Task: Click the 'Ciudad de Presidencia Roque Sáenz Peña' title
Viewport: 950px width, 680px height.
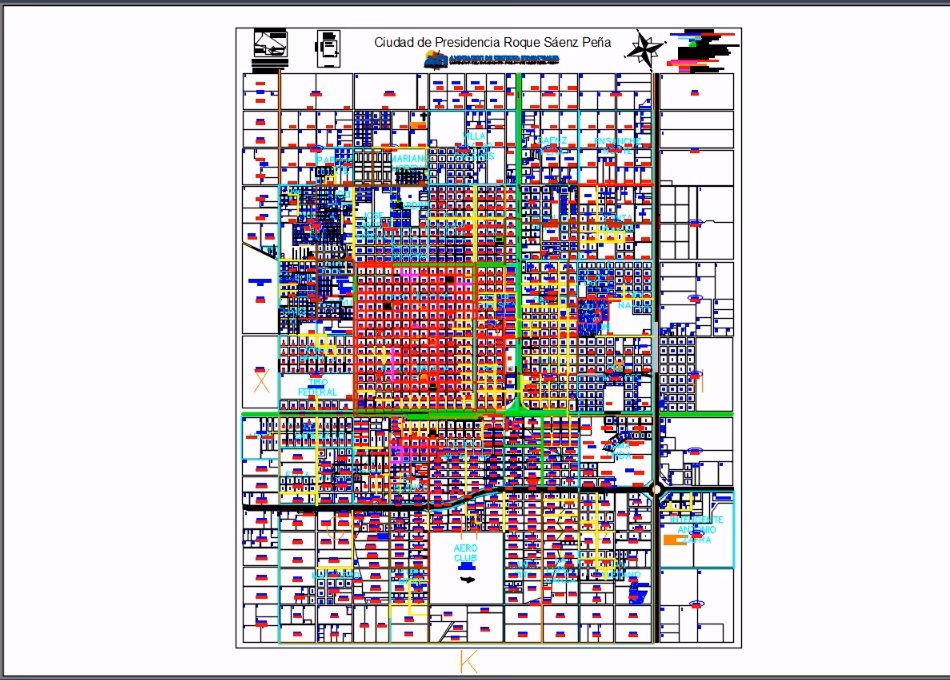Action: click(x=491, y=42)
